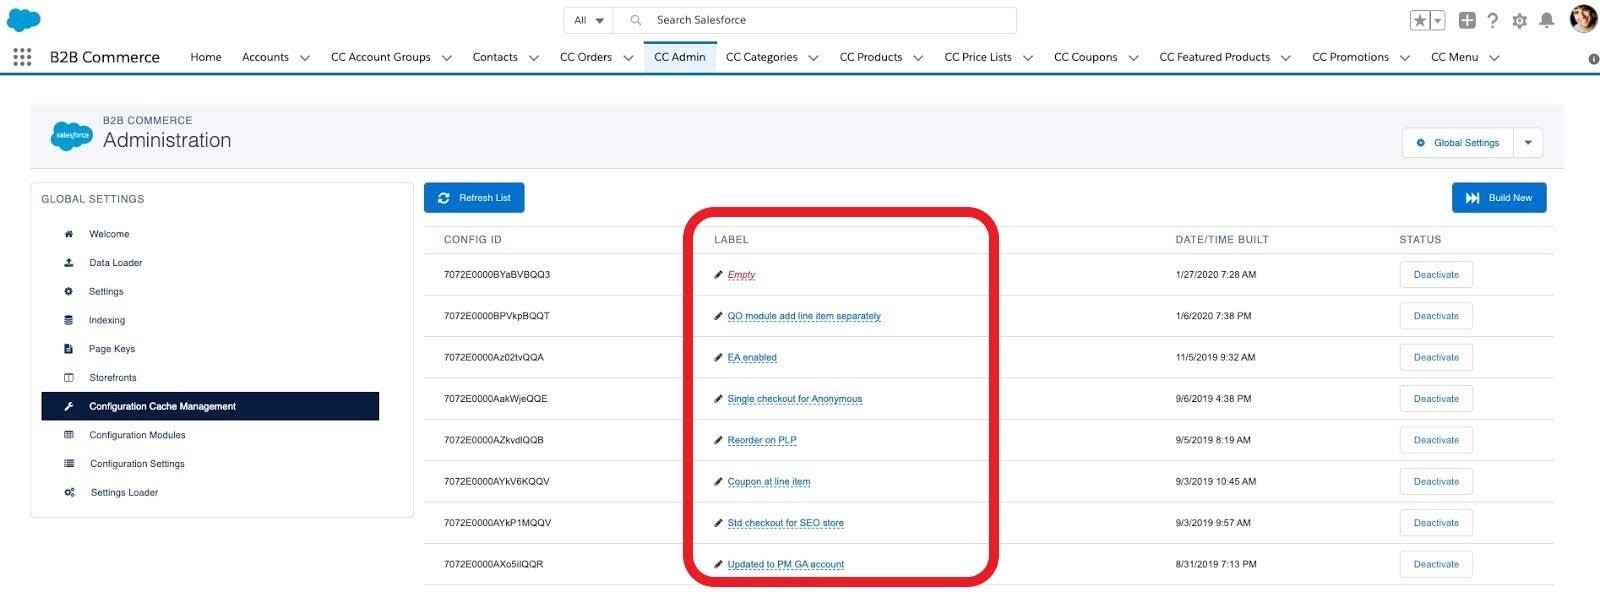Expand the CC Account Groups chevron
Image resolution: width=1600 pixels, height=592 pixels.
pyautogui.click(x=447, y=58)
